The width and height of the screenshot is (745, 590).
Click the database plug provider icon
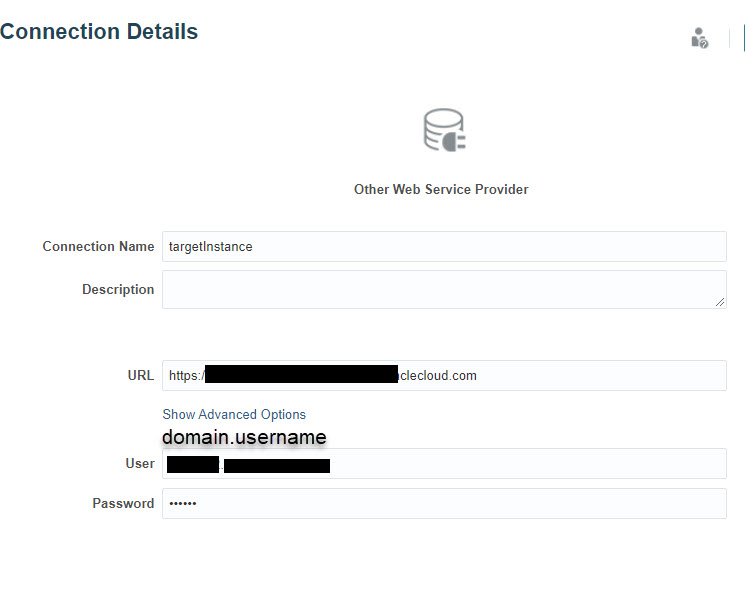(444, 130)
